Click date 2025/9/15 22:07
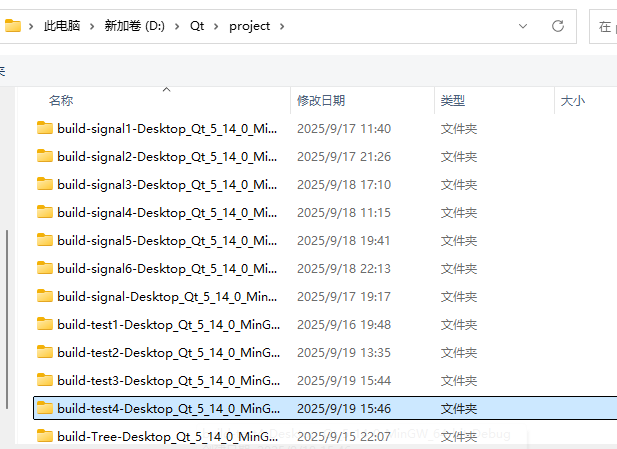 click(x=344, y=436)
